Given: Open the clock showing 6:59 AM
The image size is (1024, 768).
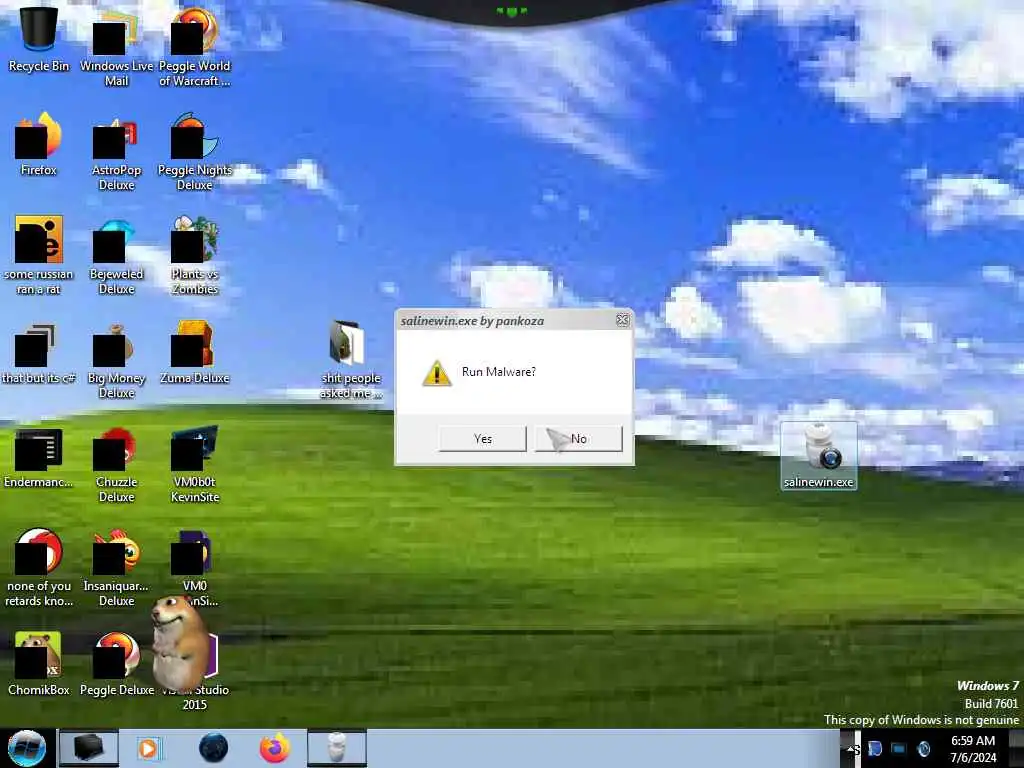Looking at the screenshot, I should pyautogui.click(x=973, y=749).
